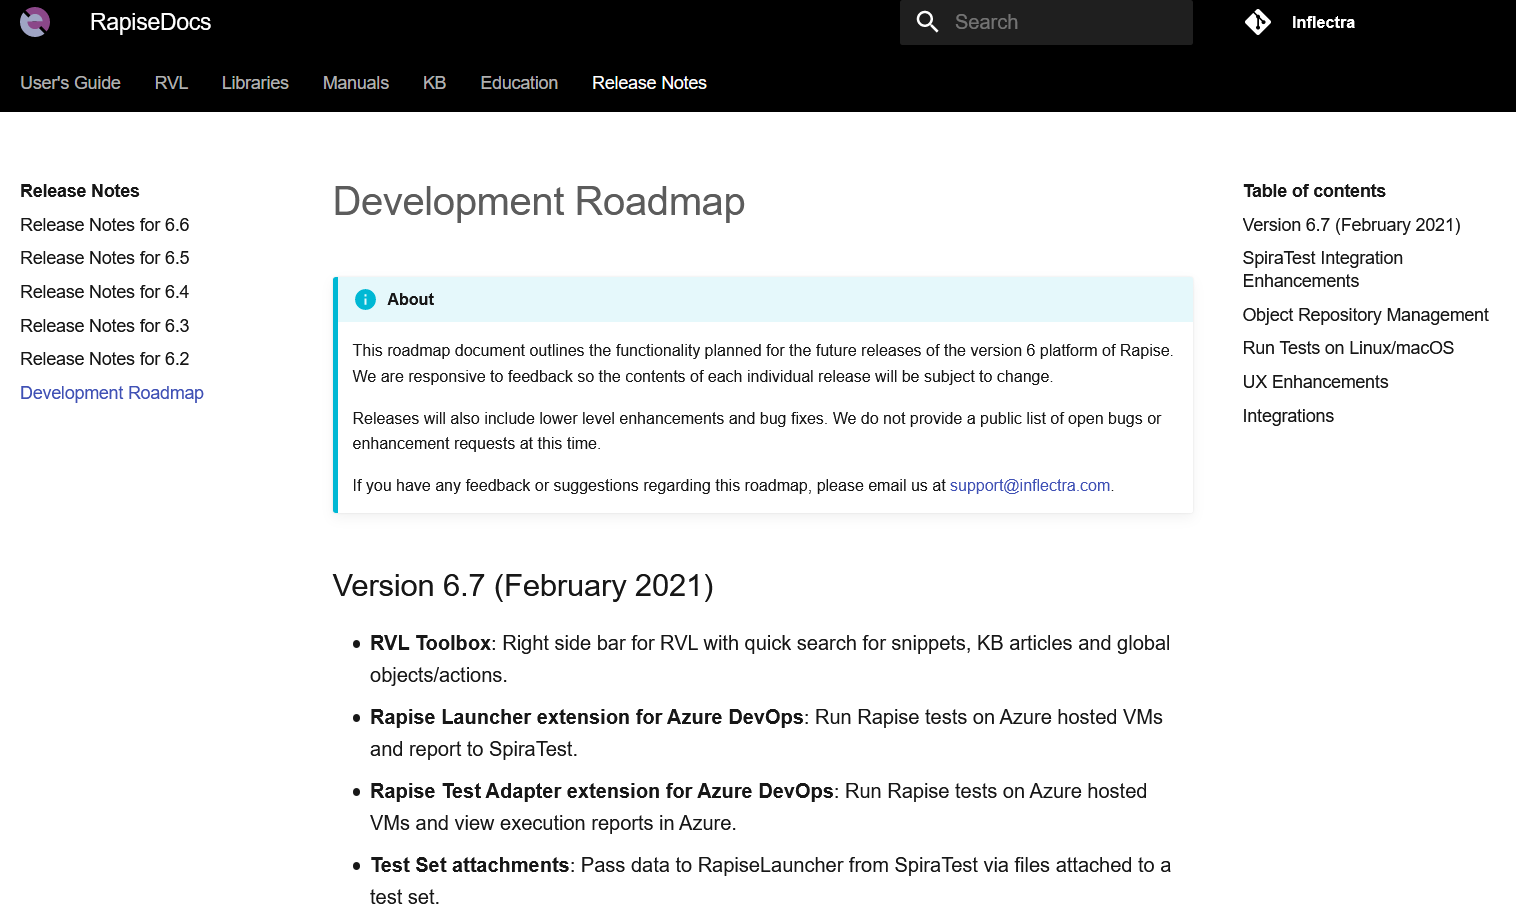Screen dimensions: 1516x919
Task: Jump to SpiraTest Integration Enhancements section
Action: [x=1322, y=269]
